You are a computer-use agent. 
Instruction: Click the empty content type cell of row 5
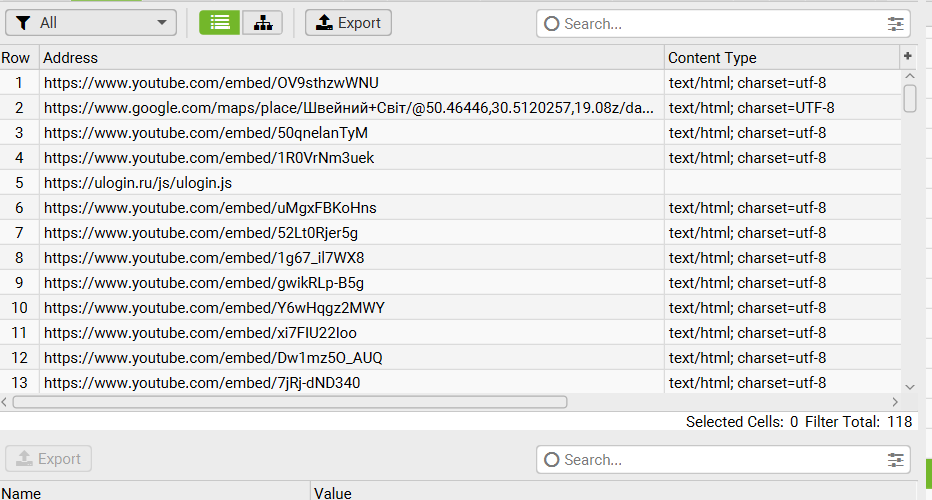[782, 183]
